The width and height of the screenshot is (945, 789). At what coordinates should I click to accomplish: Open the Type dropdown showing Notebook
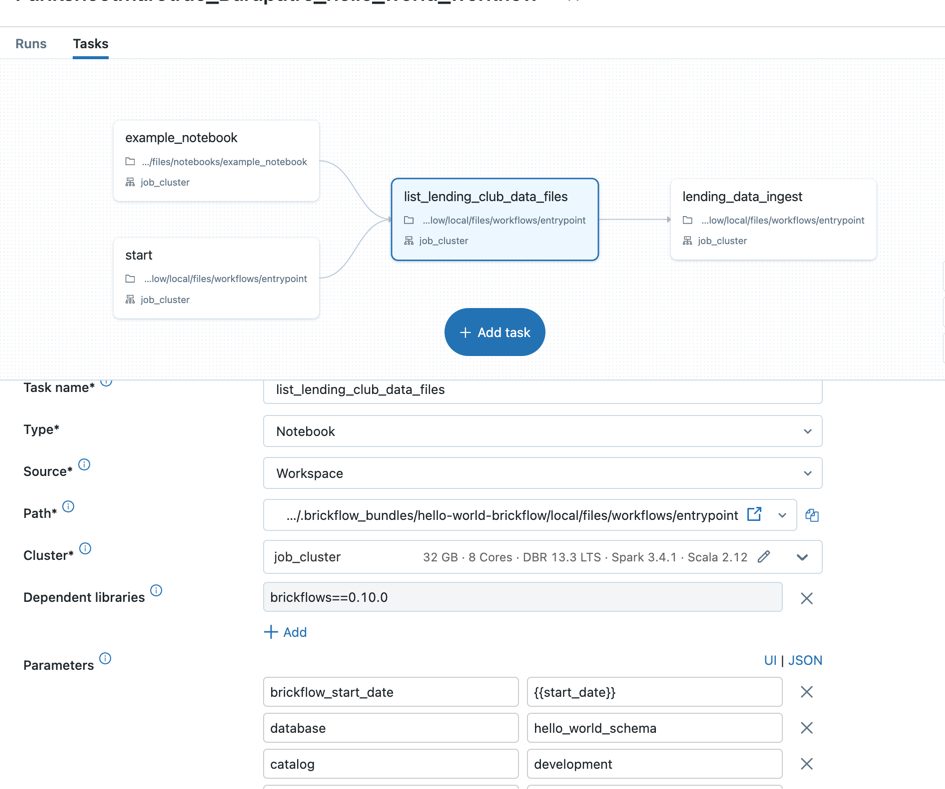tap(542, 431)
